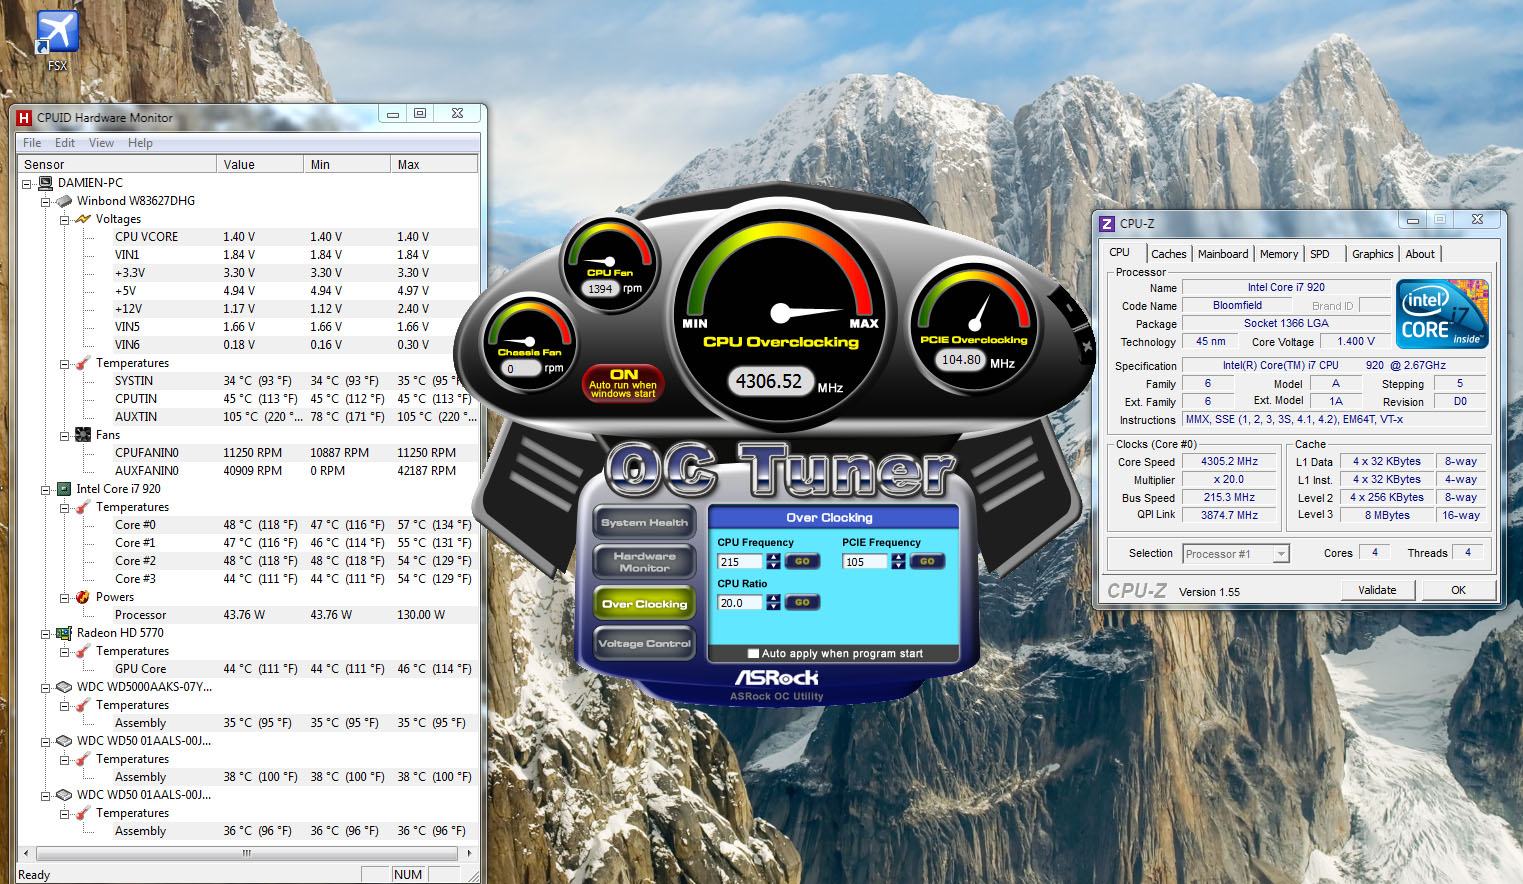The height and width of the screenshot is (884, 1523).
Task: Toggle the Auto run when windows start switch
Action: (623, 383)
